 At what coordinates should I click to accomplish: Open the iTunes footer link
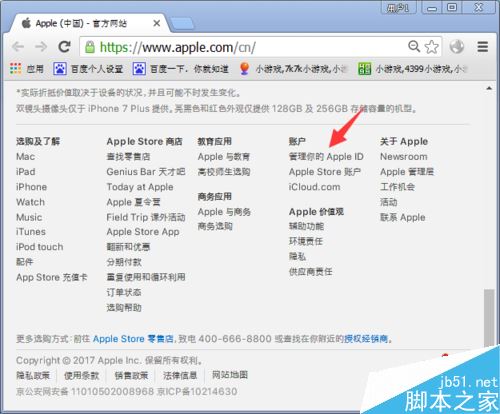[31, 232]
